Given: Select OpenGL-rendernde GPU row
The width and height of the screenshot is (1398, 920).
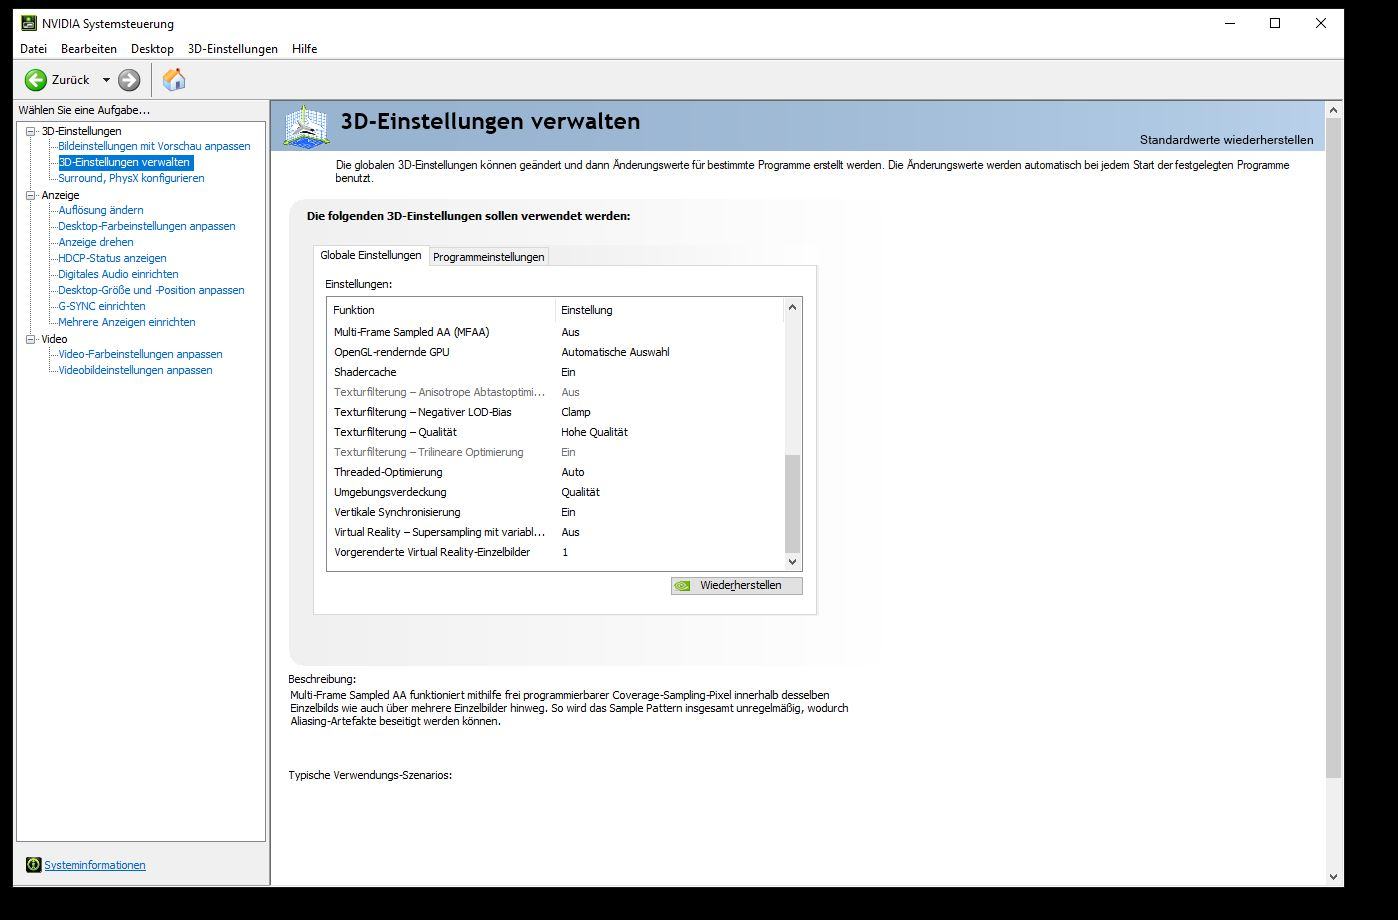Looking at the screenshot, I should click(555, 352).
